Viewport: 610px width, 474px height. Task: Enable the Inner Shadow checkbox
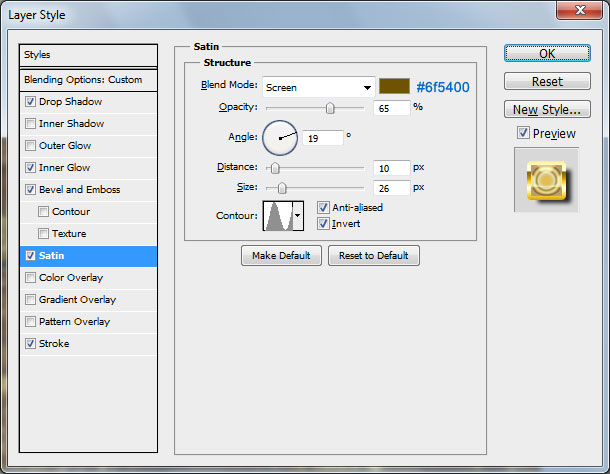coord(30,123)
